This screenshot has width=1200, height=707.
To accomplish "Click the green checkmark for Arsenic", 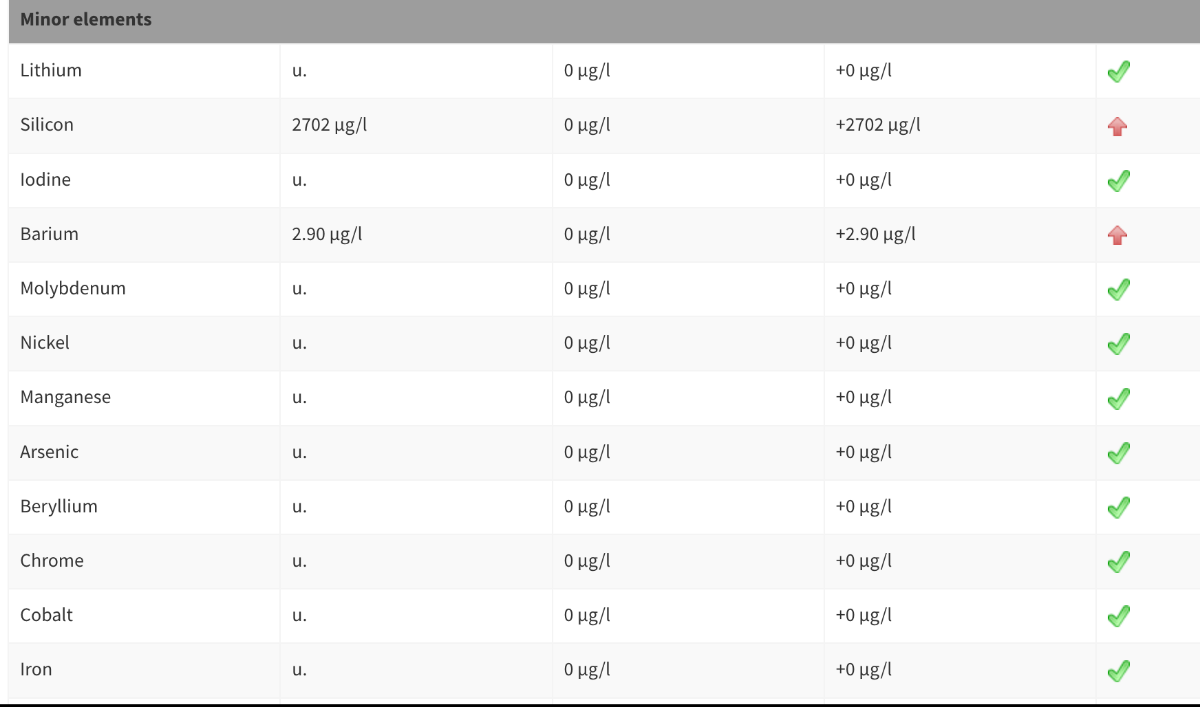I will click(x=1118, y=453).
